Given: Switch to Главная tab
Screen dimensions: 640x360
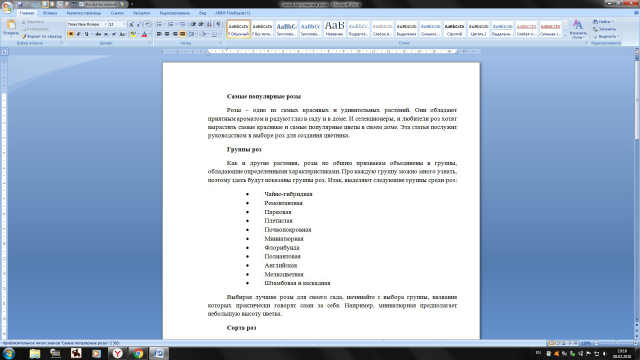Looking at the screenshot, I should coord(27,13).
